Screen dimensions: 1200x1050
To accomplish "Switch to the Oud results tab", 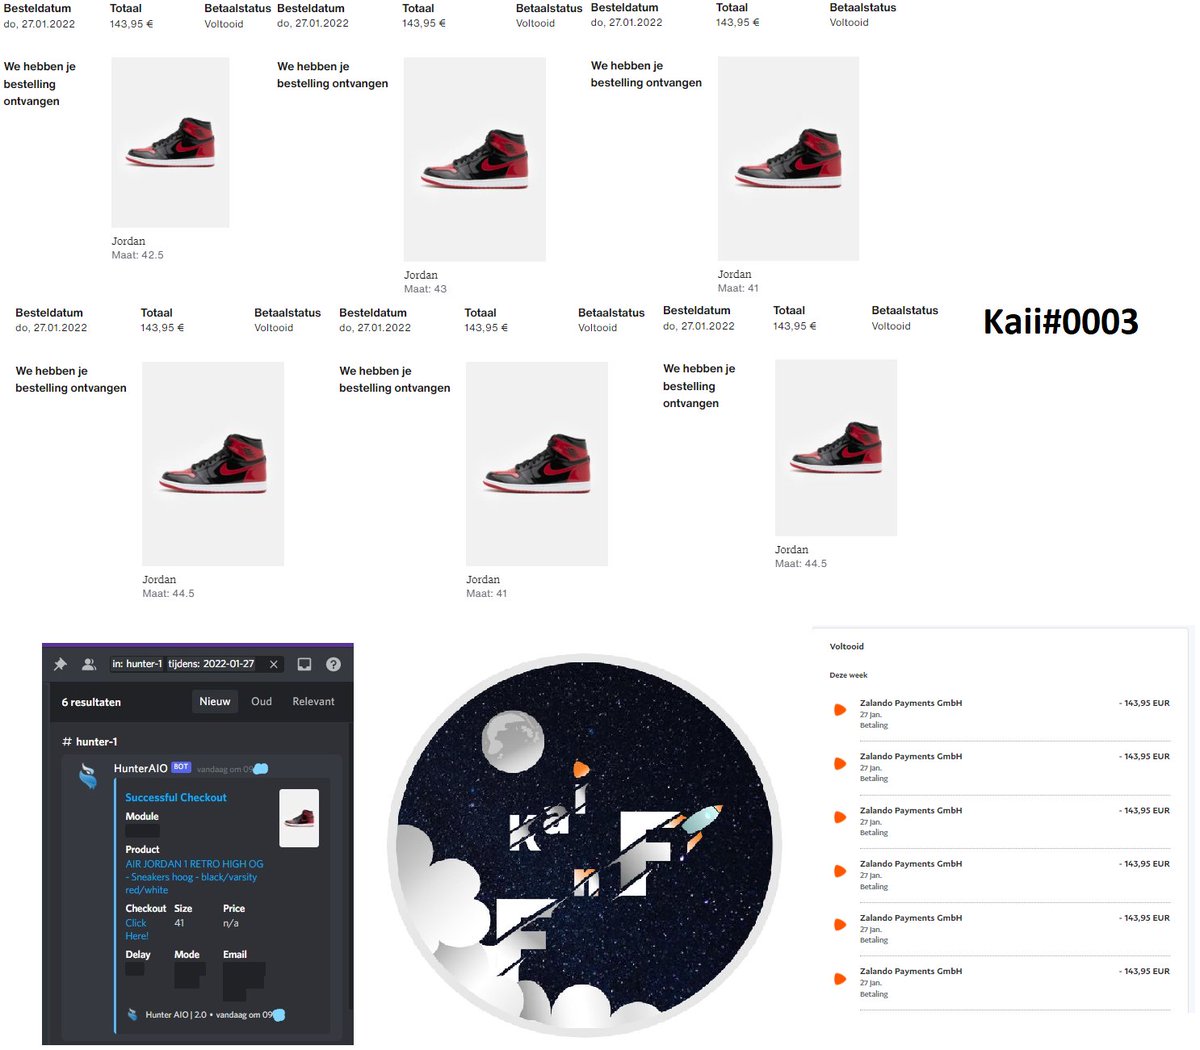I will point(262,701).
